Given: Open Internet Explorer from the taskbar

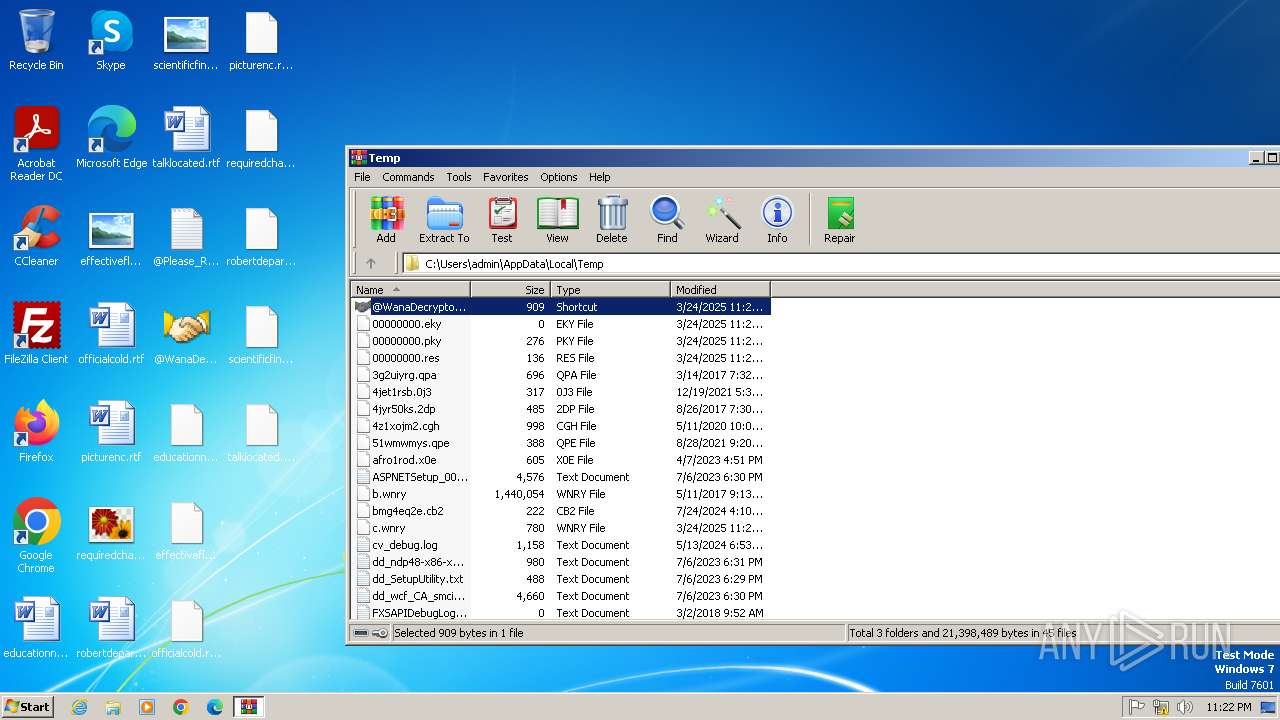Looking at the screenshot, I should coord(79,707).
